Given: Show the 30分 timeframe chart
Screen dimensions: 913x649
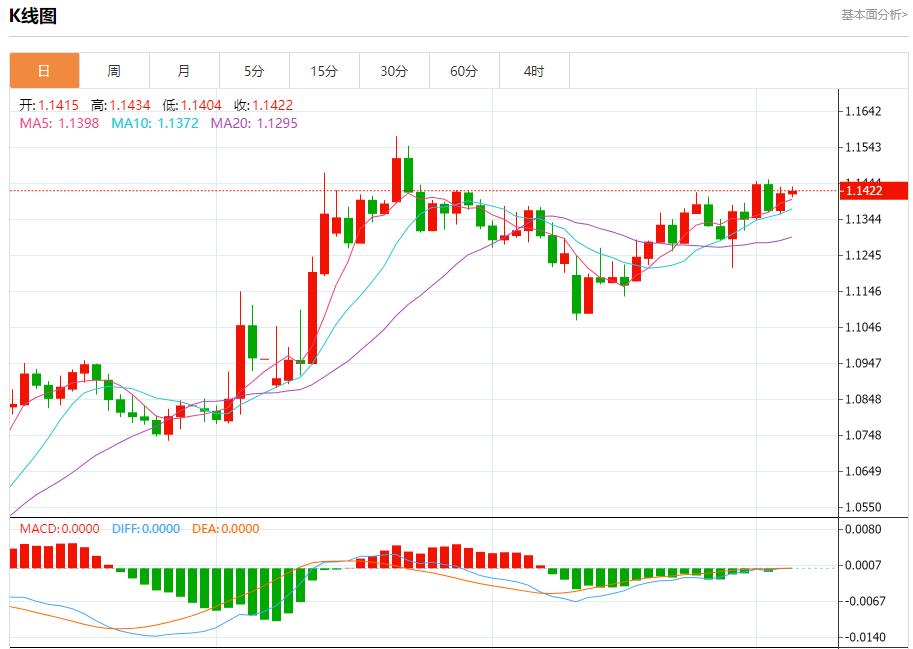Looking at the screenshot, I should (394, 71).
